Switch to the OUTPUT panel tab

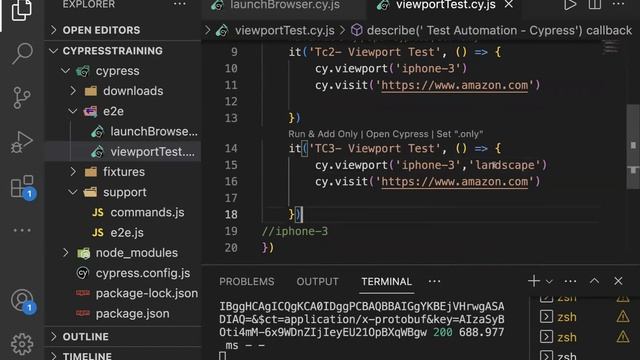click(318, 282)
